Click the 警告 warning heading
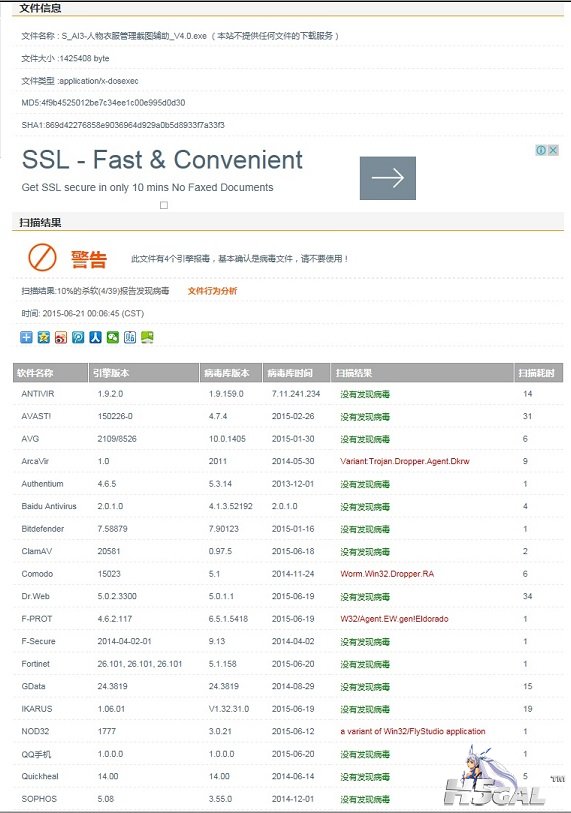The height and width of the screenshot is (813, 571). click(89, 259)
